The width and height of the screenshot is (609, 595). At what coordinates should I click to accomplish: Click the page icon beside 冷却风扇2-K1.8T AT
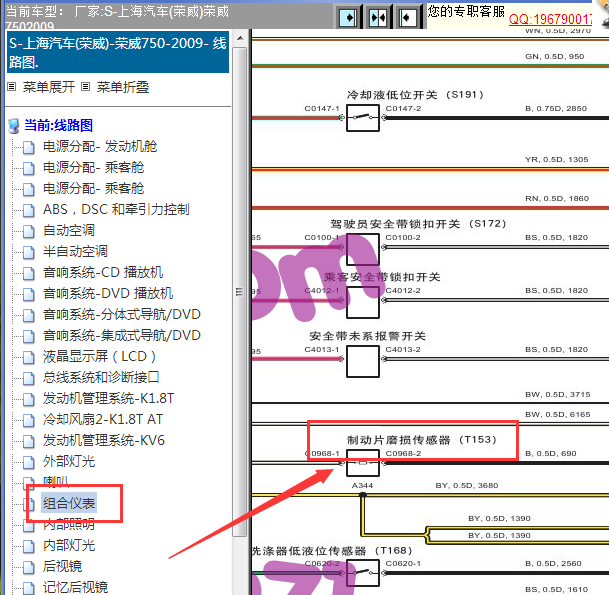pos(28,420)
